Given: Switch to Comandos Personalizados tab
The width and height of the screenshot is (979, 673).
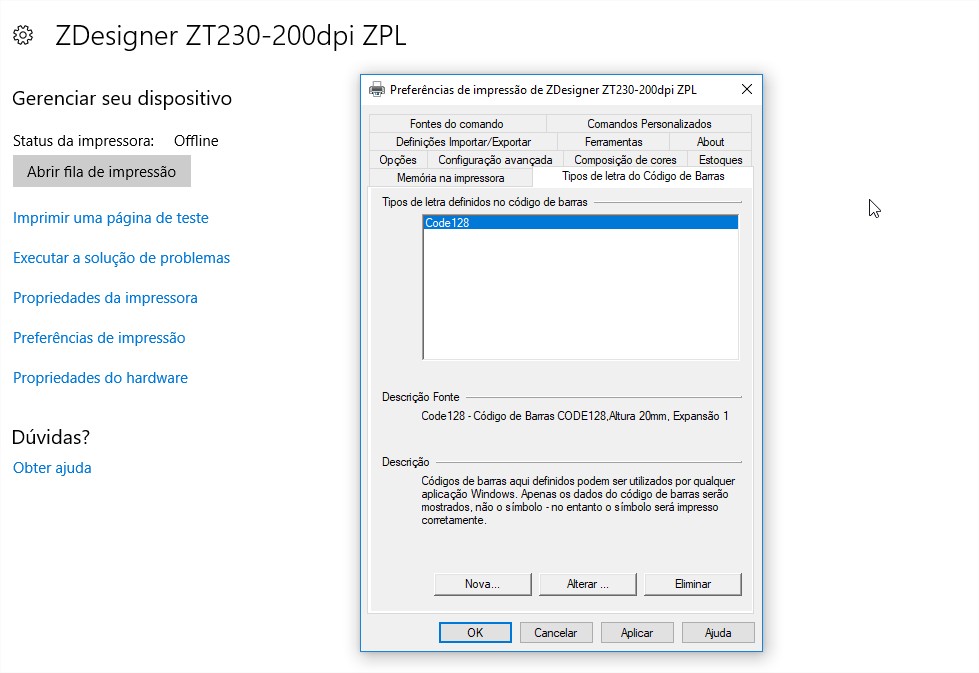Looking at the screenshot, I should [649, 124].
